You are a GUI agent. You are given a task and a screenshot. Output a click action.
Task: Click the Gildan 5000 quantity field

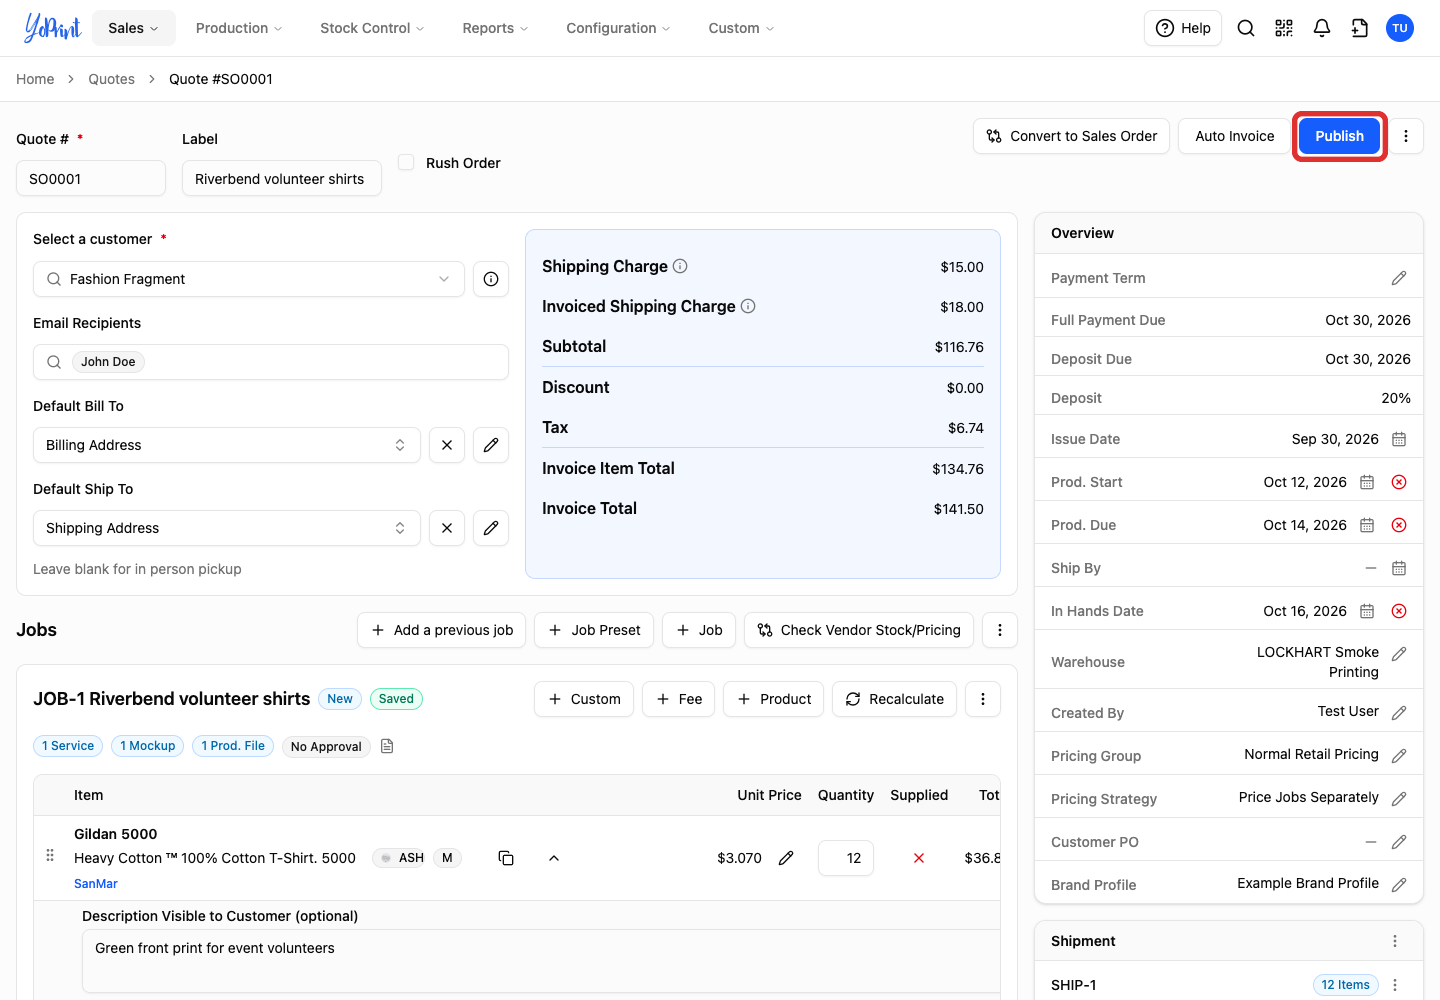[846, 858]
